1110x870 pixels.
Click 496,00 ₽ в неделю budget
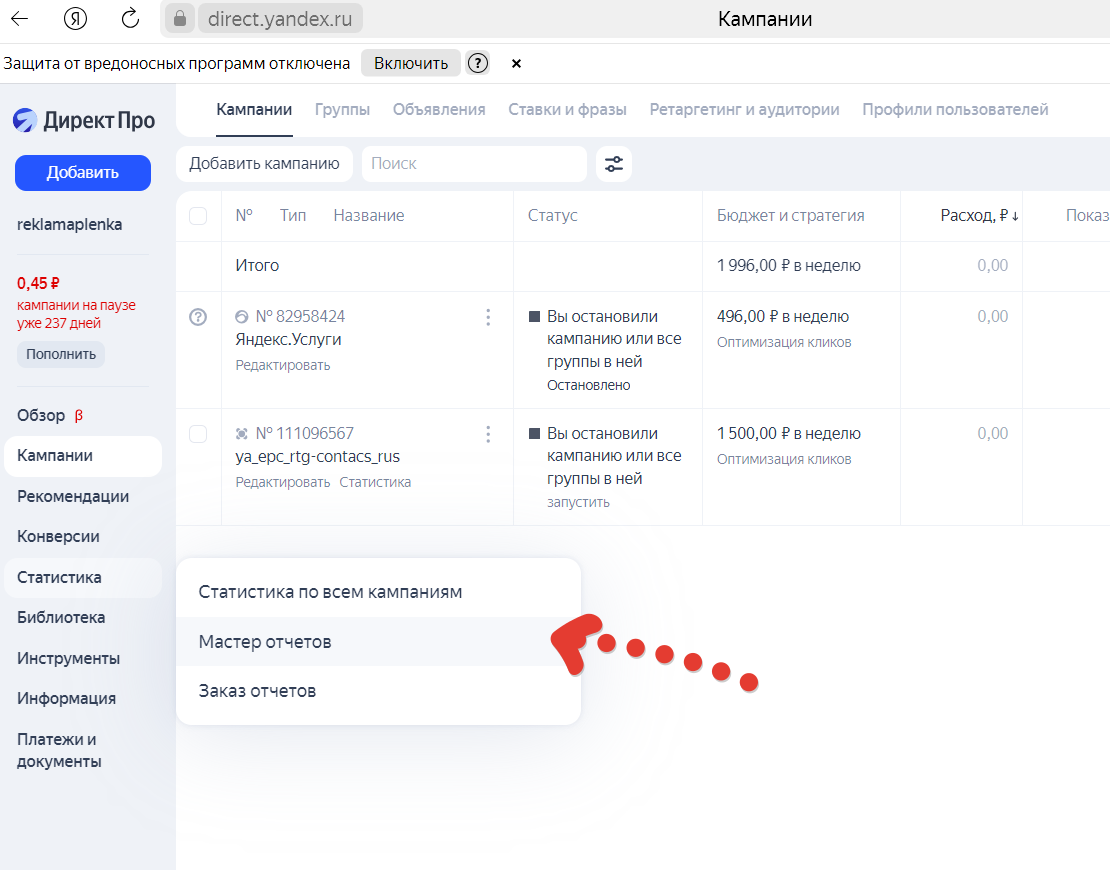tap(783, 316)
